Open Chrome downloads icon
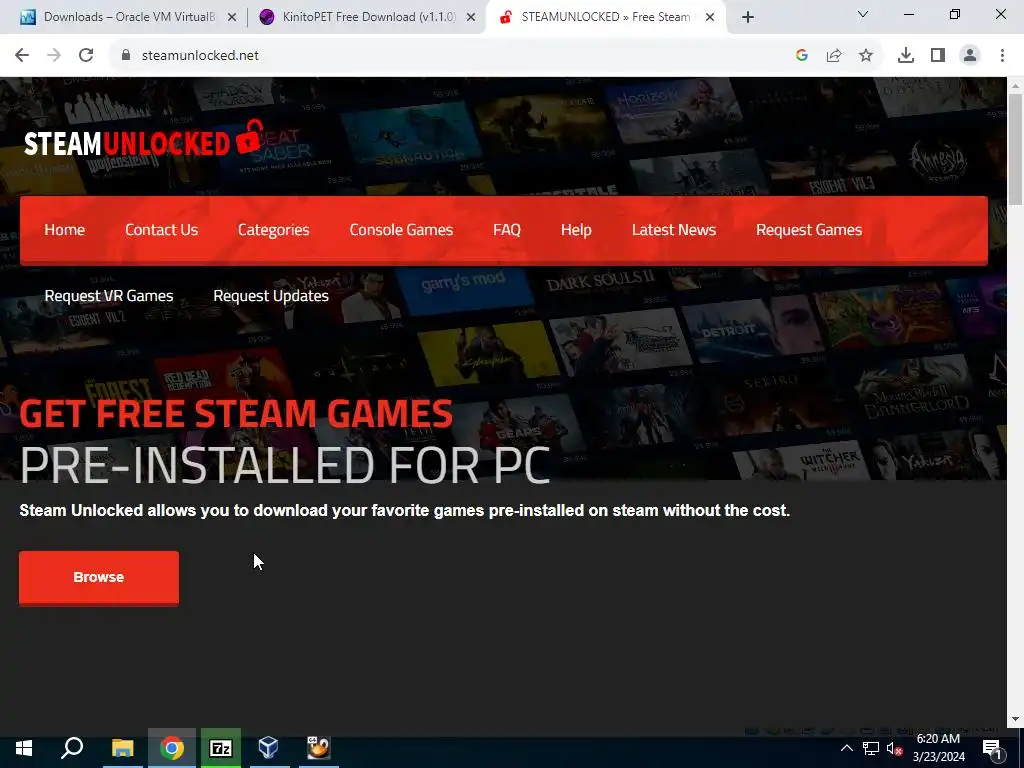 906,56
